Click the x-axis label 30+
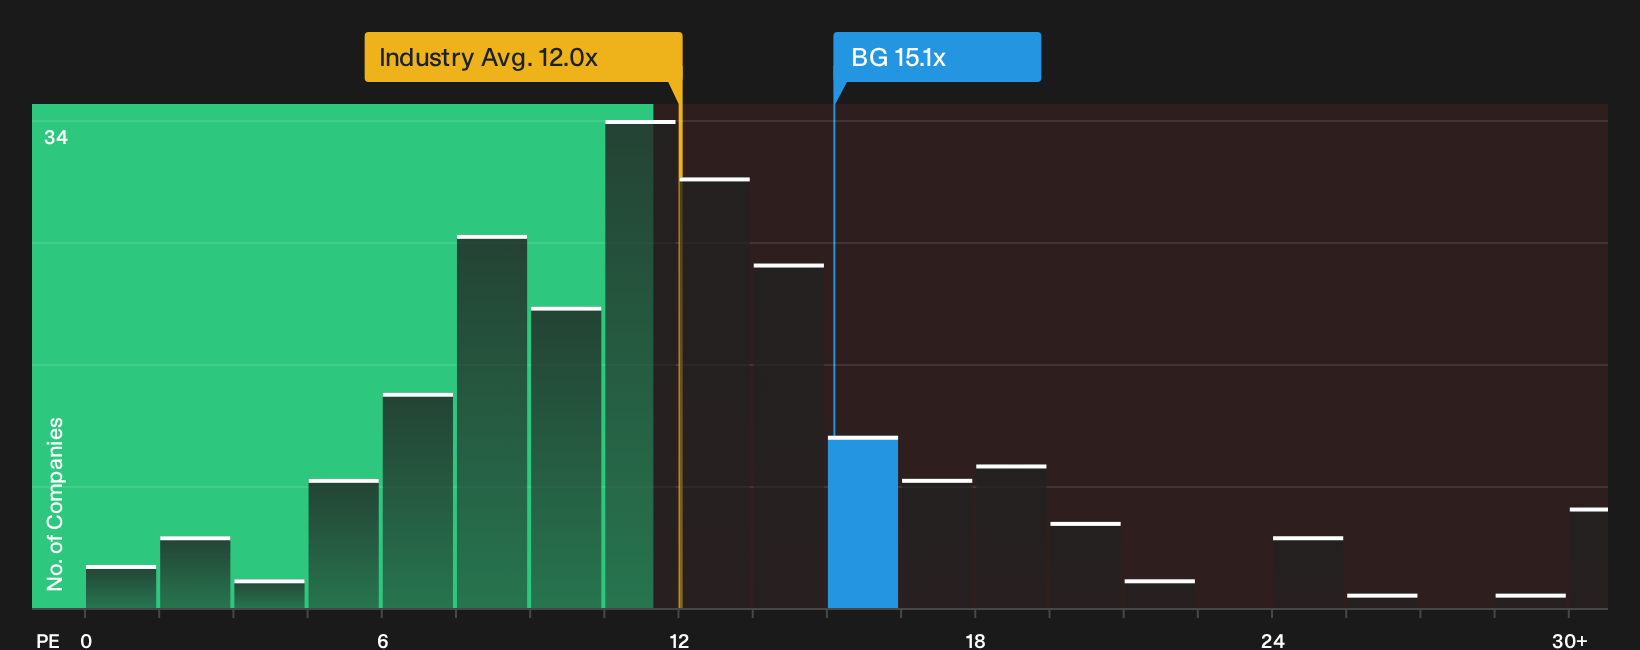 pyautogui.click(x=1569, y=640)
